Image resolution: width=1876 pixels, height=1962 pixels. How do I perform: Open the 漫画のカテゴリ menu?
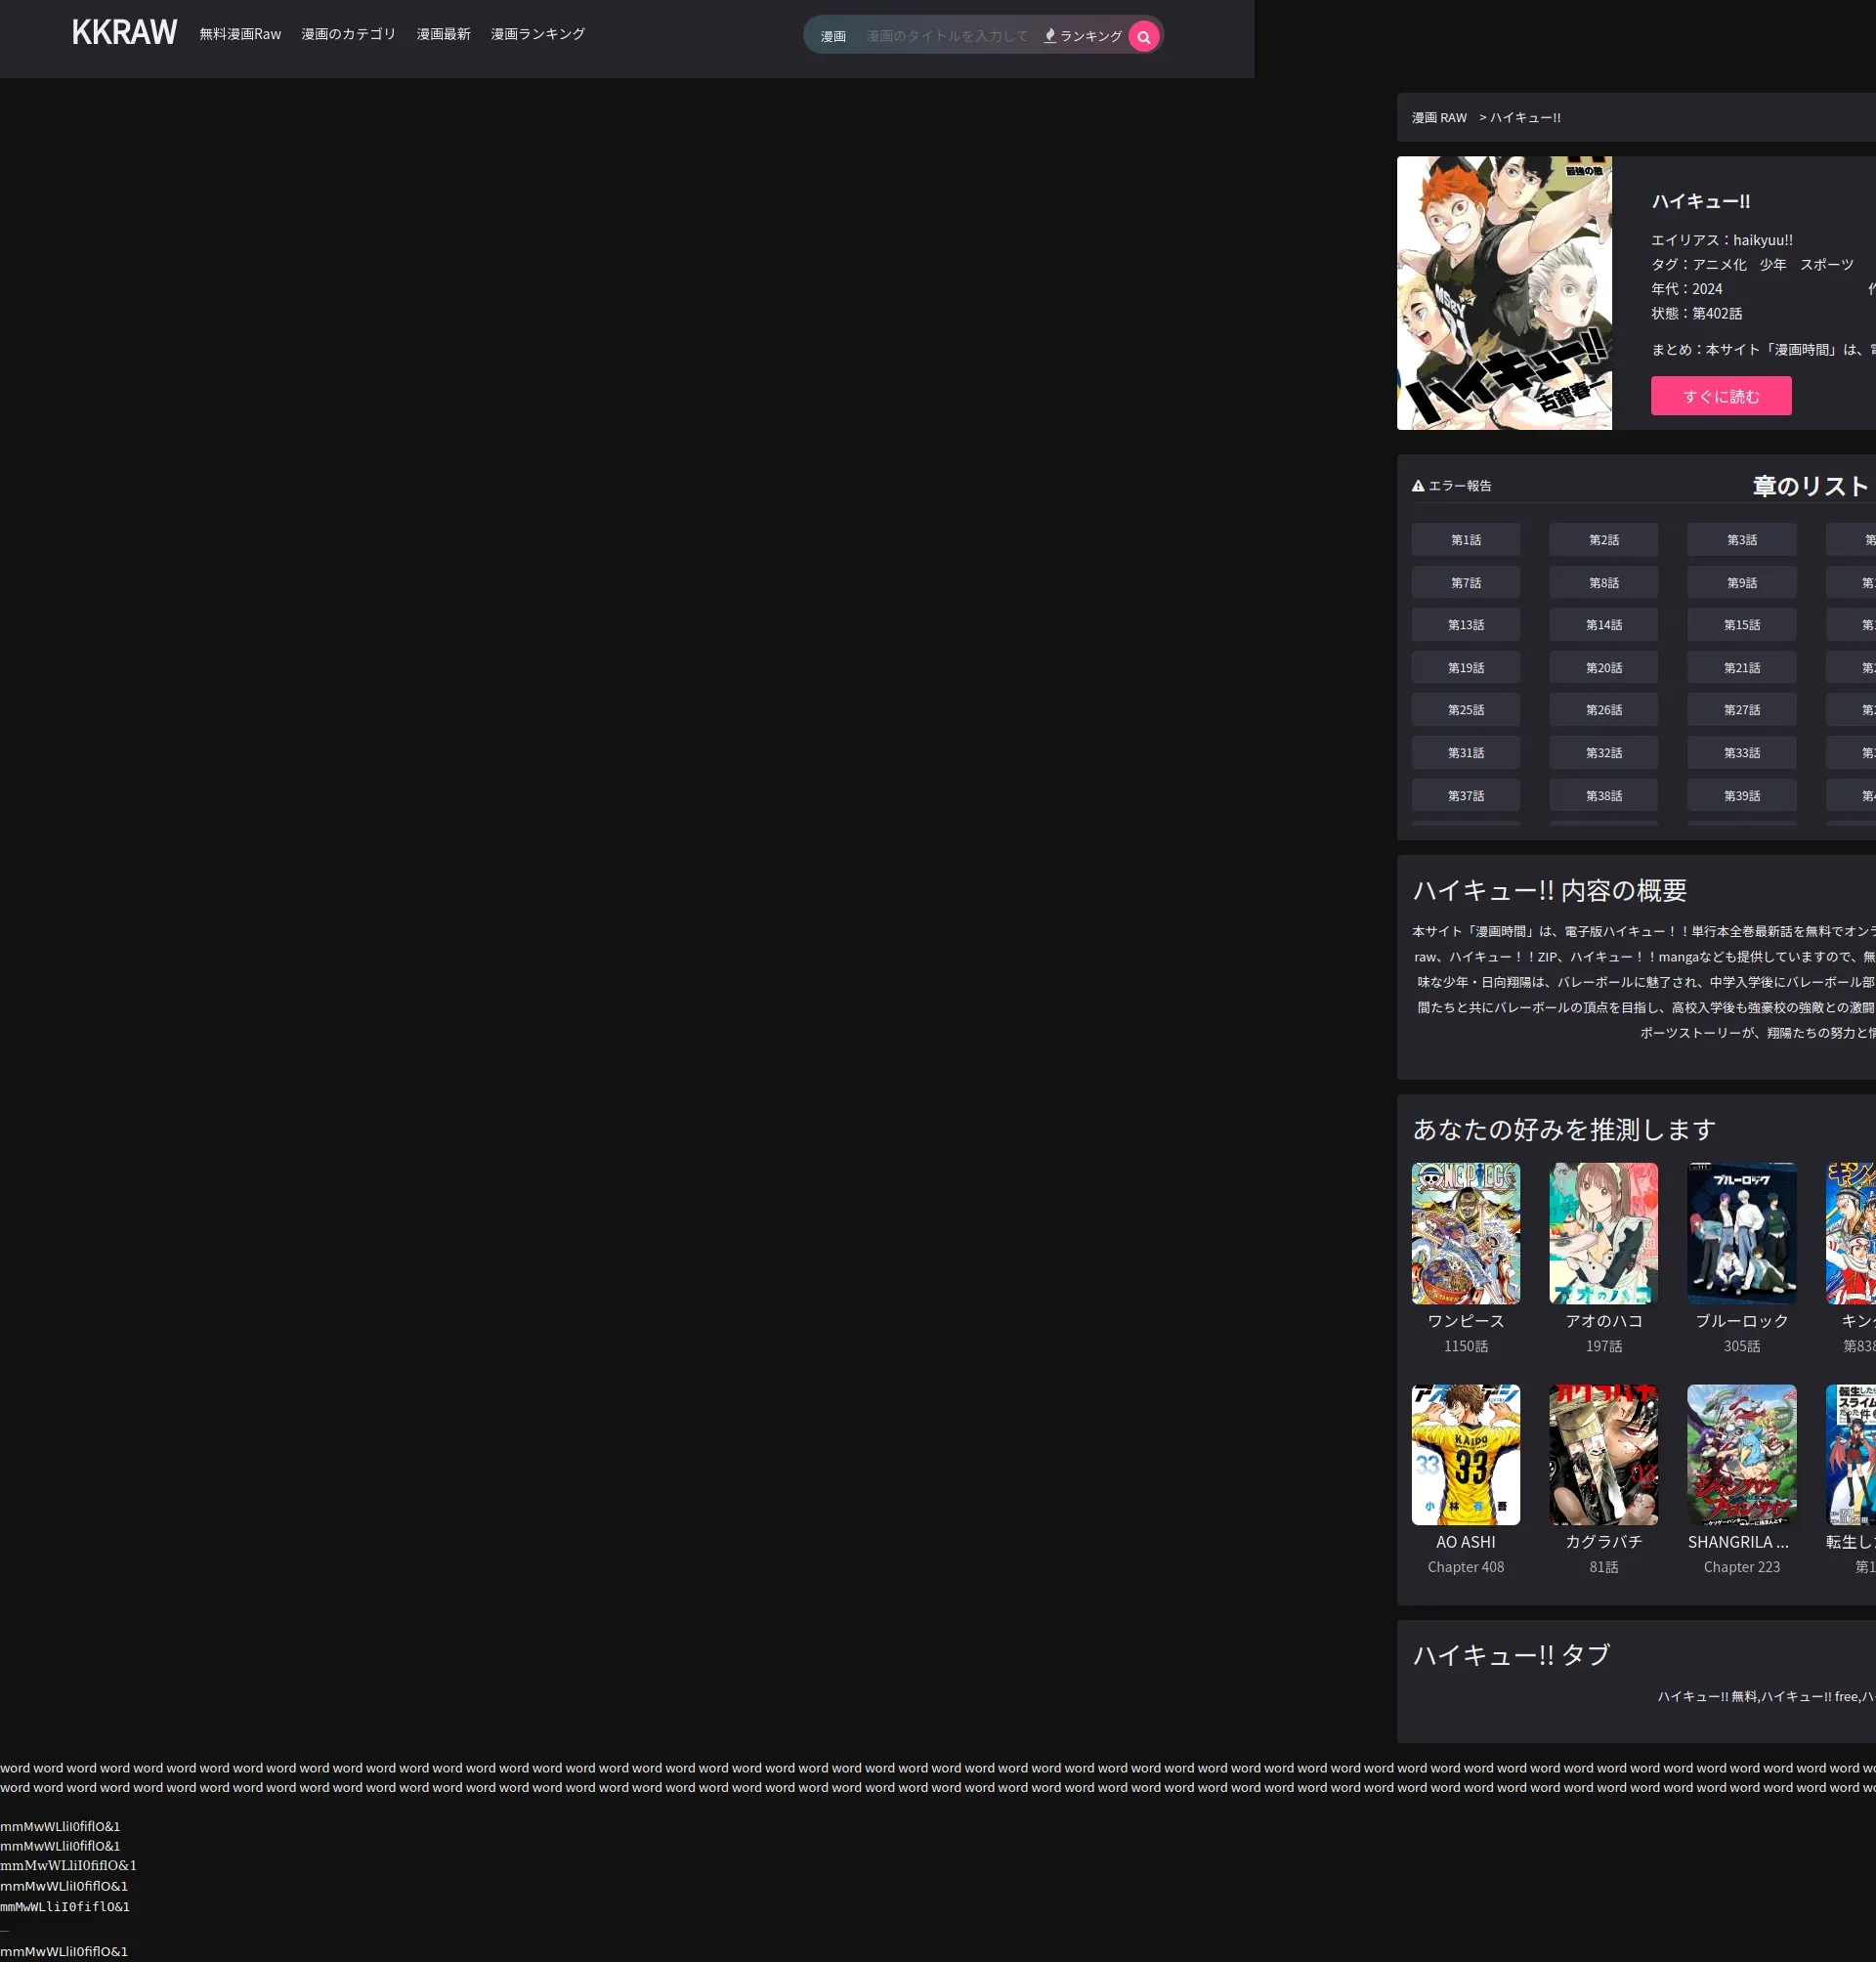[348, 34]
